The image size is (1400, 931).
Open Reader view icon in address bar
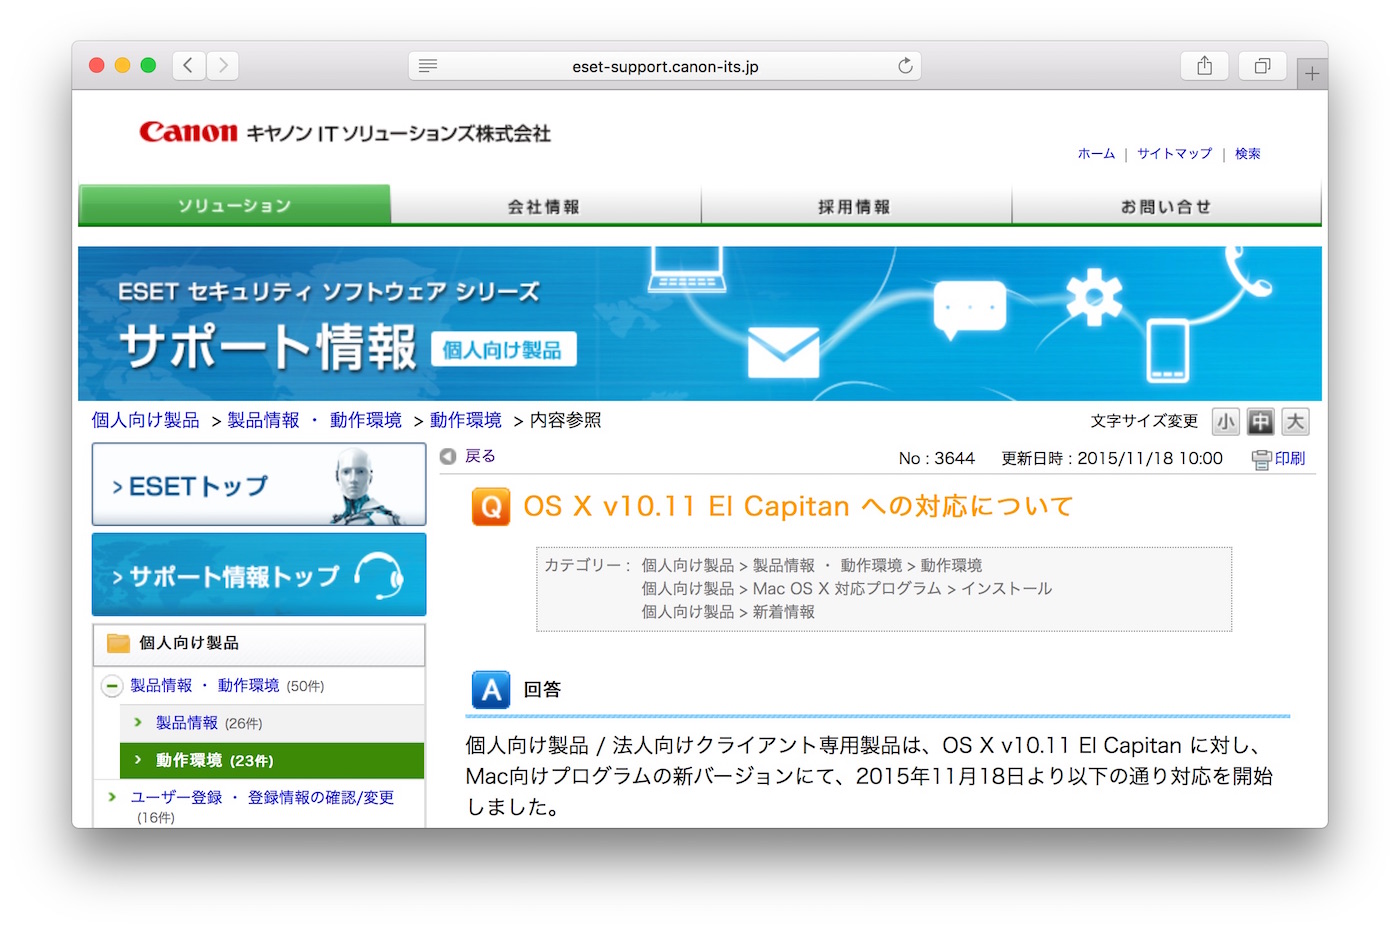[x=428, y=66]
